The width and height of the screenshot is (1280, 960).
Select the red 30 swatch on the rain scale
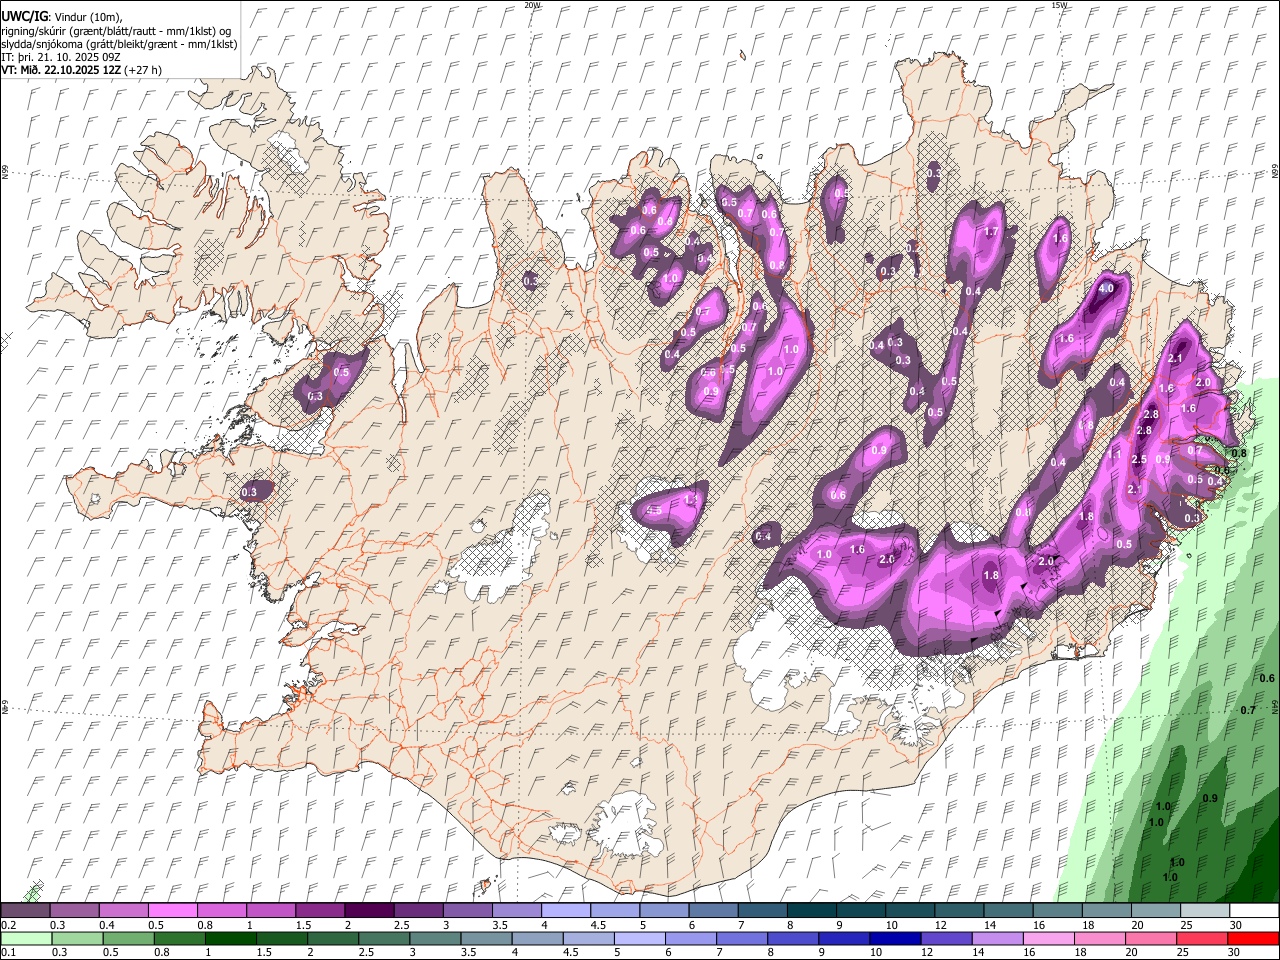(1252, 939)
